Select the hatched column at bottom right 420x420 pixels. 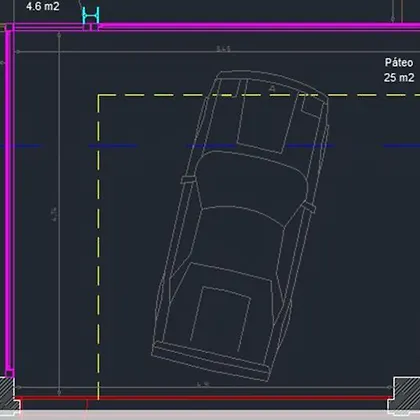(x=406, y=396)
